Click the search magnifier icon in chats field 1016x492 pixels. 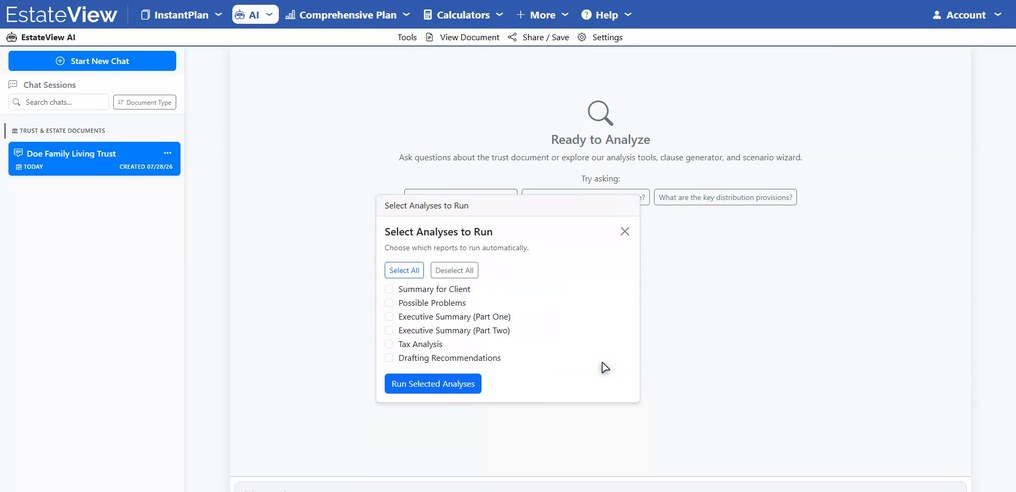coord(17,102)
